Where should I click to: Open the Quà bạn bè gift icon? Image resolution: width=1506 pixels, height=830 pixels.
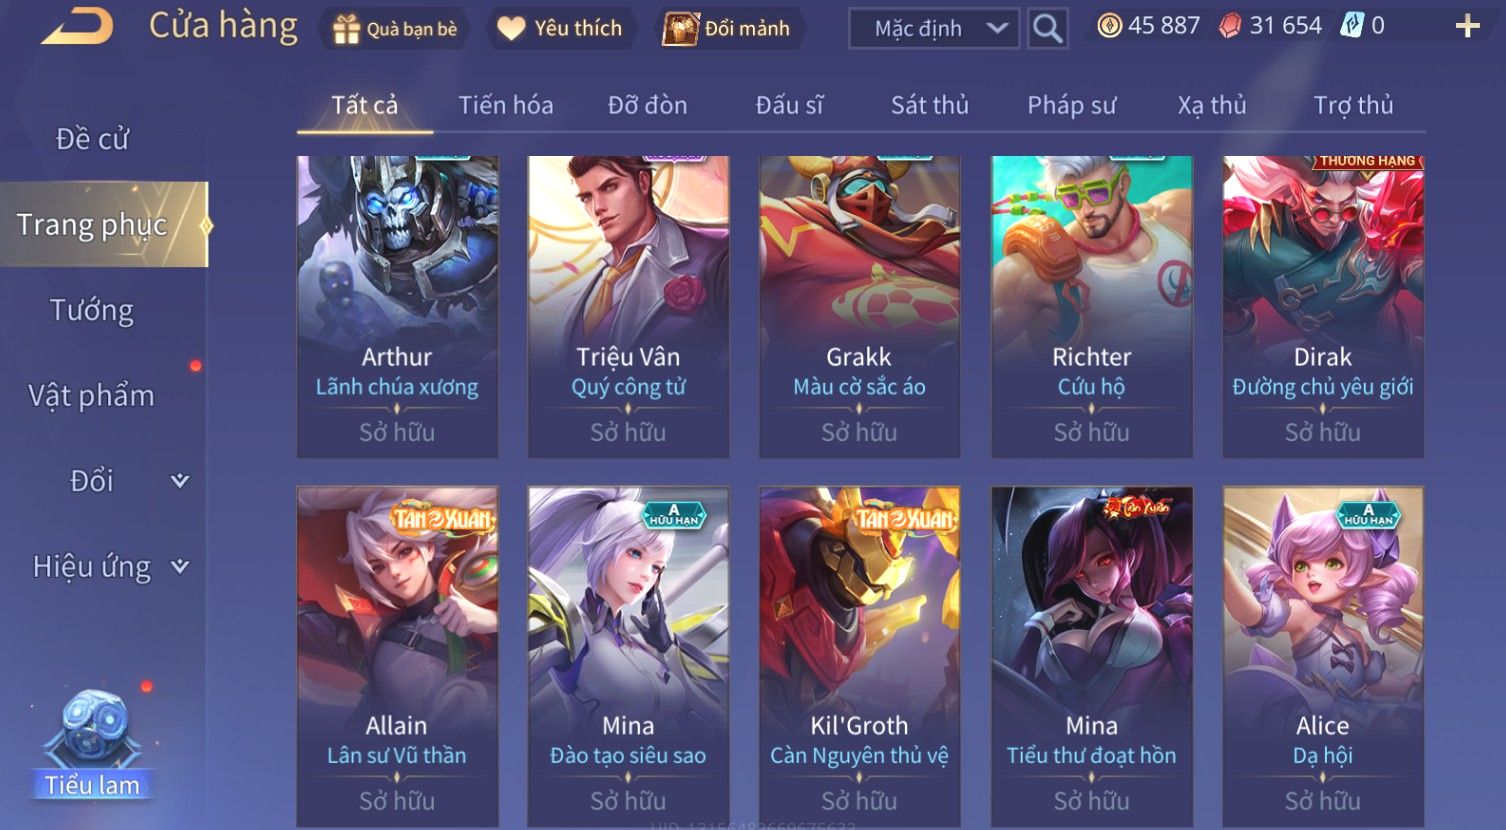point(346,29)
